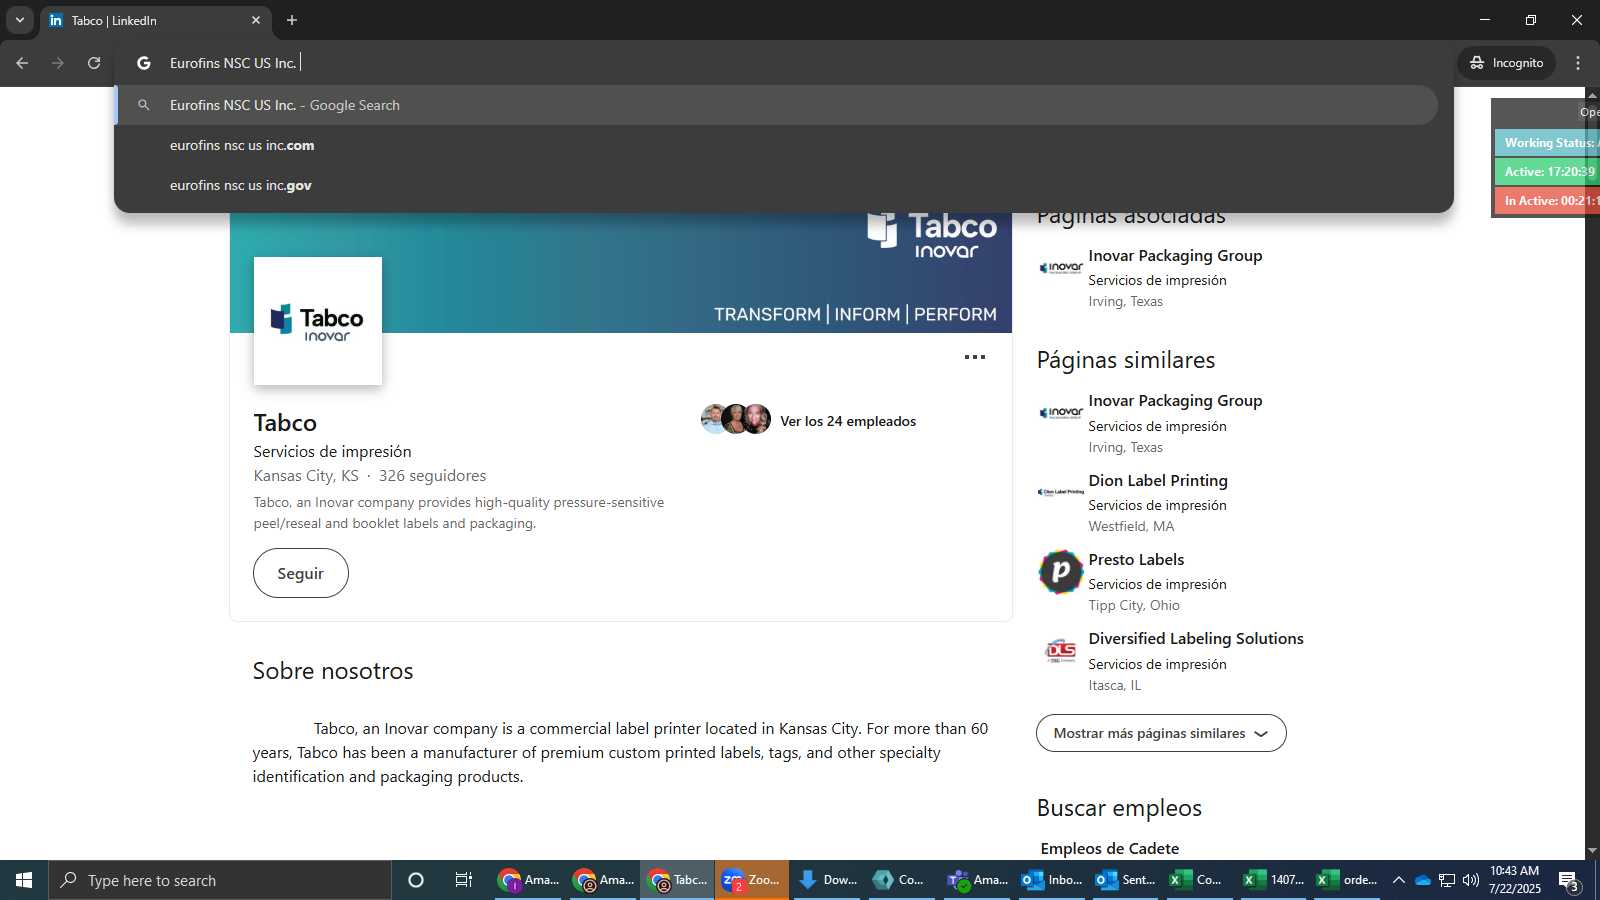Click the Incognito indicator button
The width and height of the screenshot is (1600, 900).
click(x=1507, y=63)
